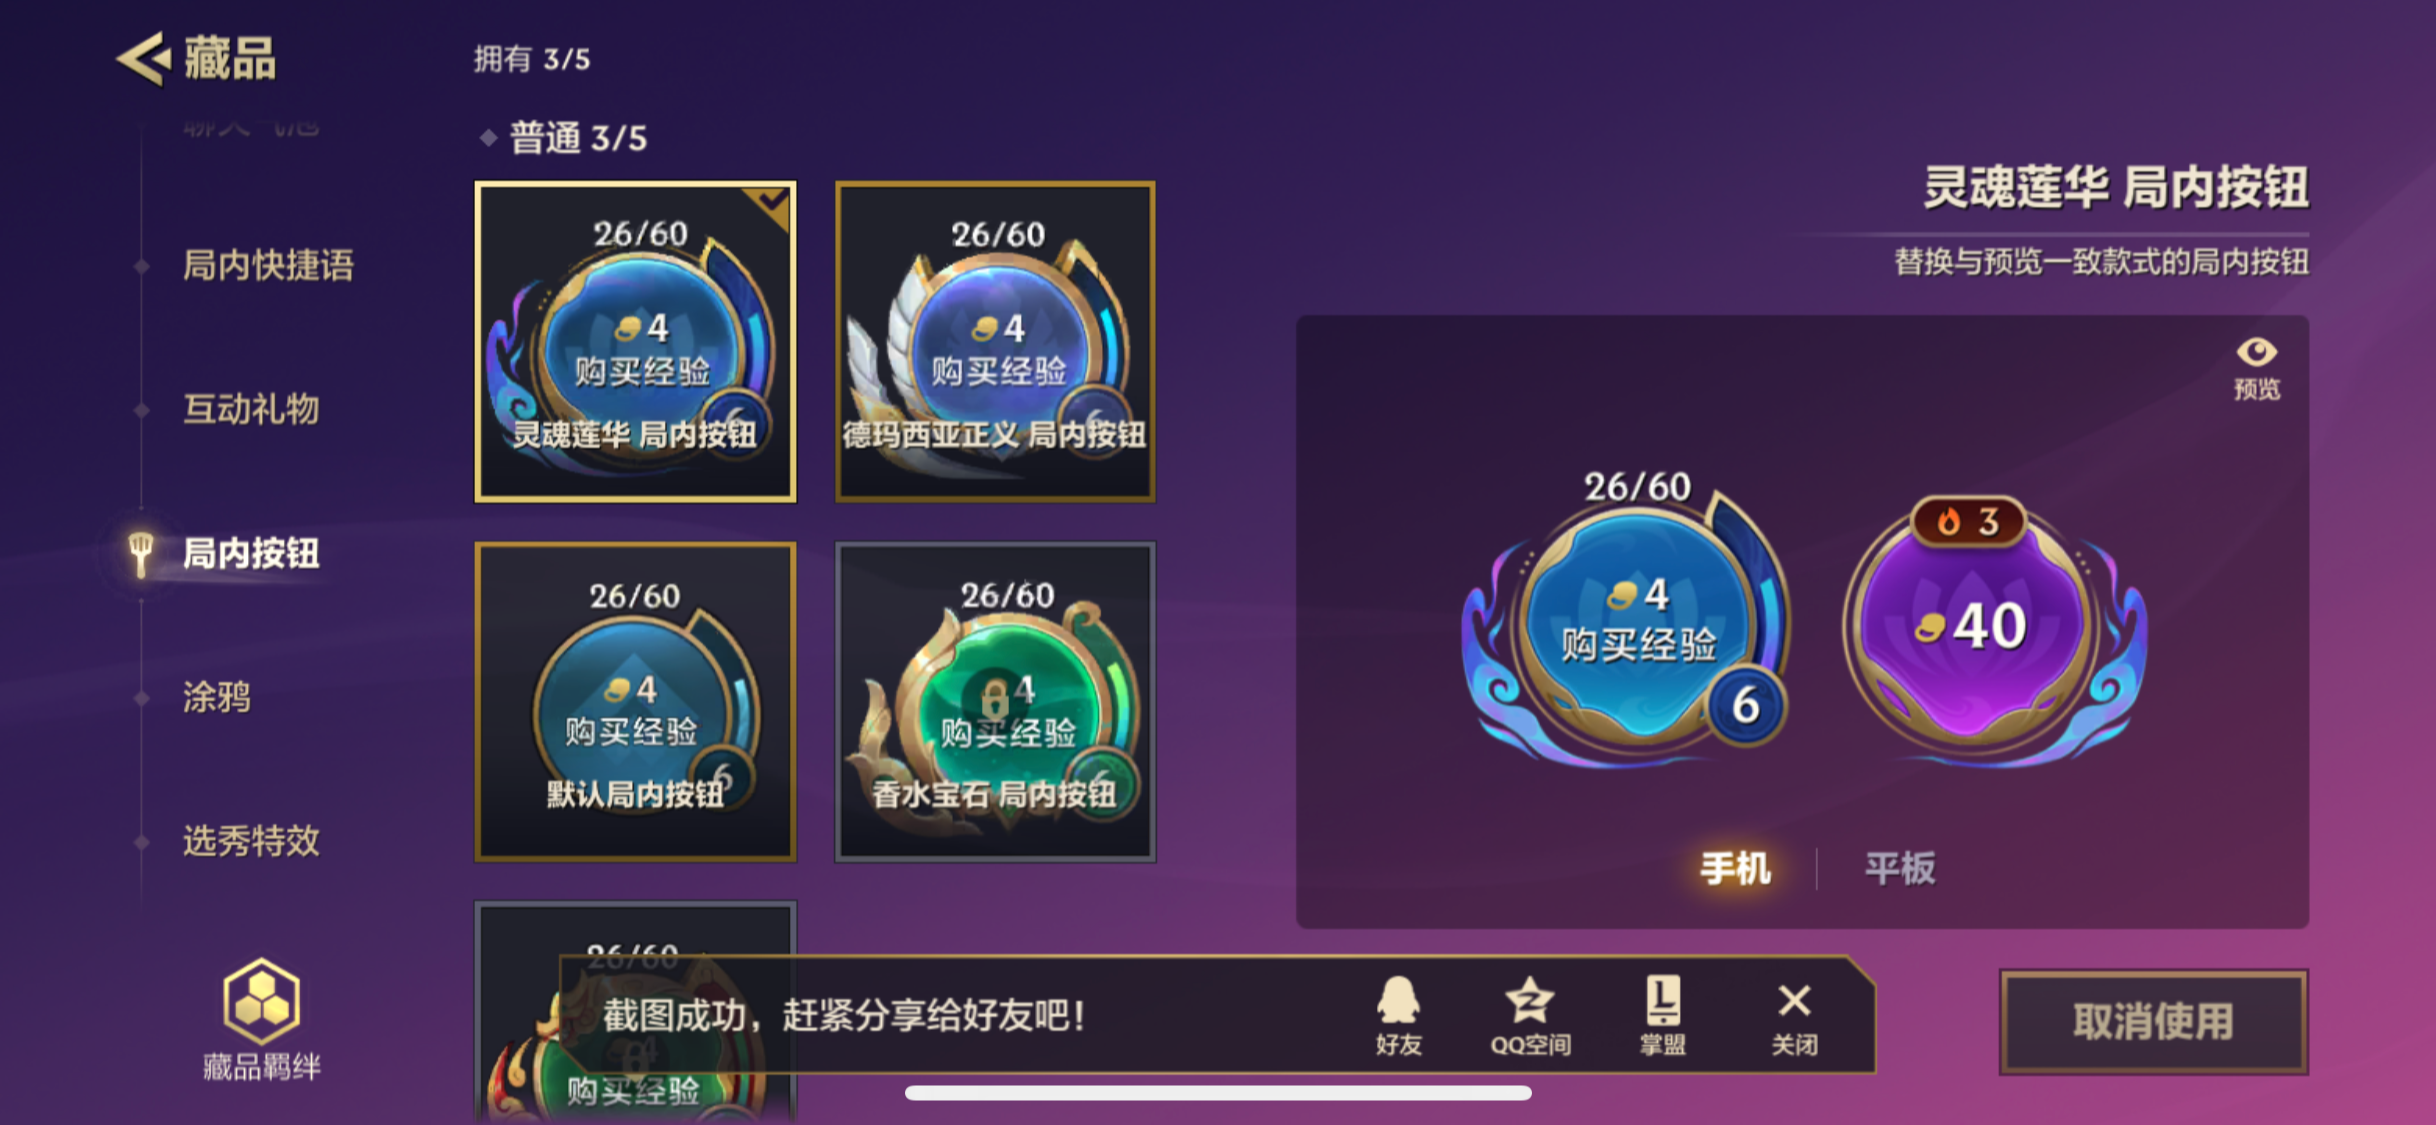Viewport: 2436px width, 1125px height.
Task: Open the 局内快捷语 category
Action: 268,265
